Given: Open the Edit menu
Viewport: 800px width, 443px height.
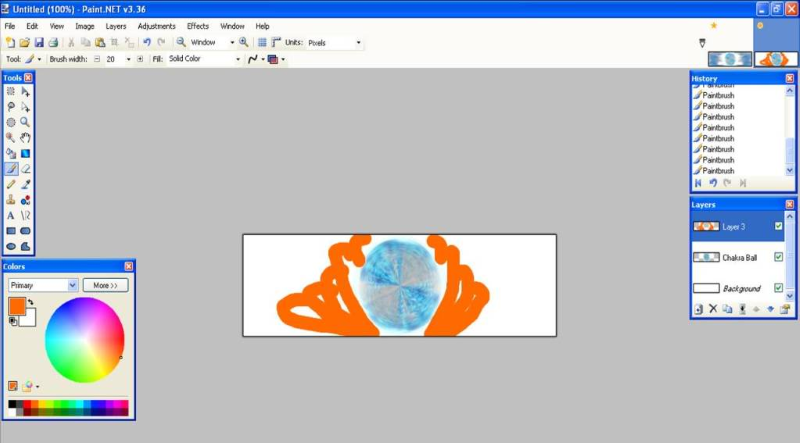Looking at the screenshot, I should [x=32, y=26].
